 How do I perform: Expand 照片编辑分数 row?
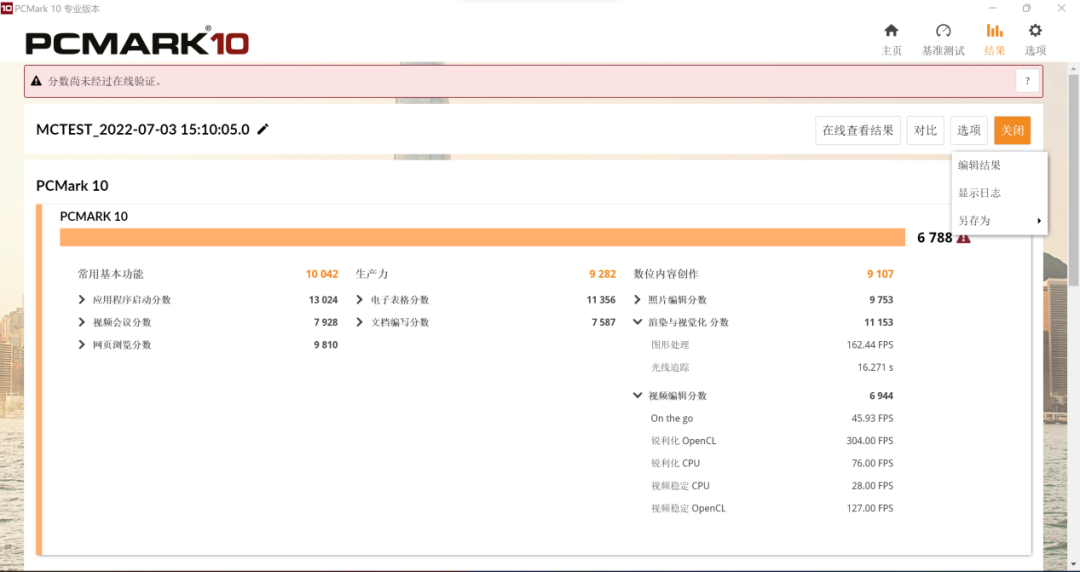[x=637, y=300]
